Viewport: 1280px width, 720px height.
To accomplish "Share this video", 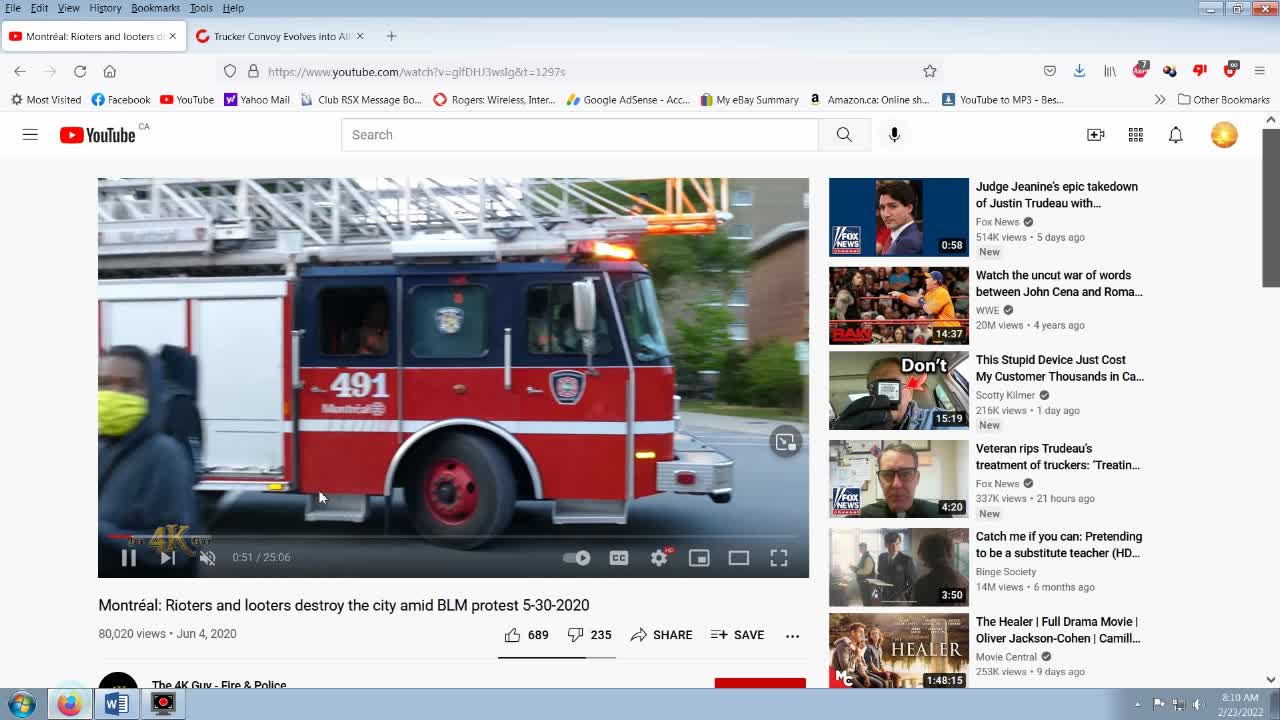I will [661, 635].
